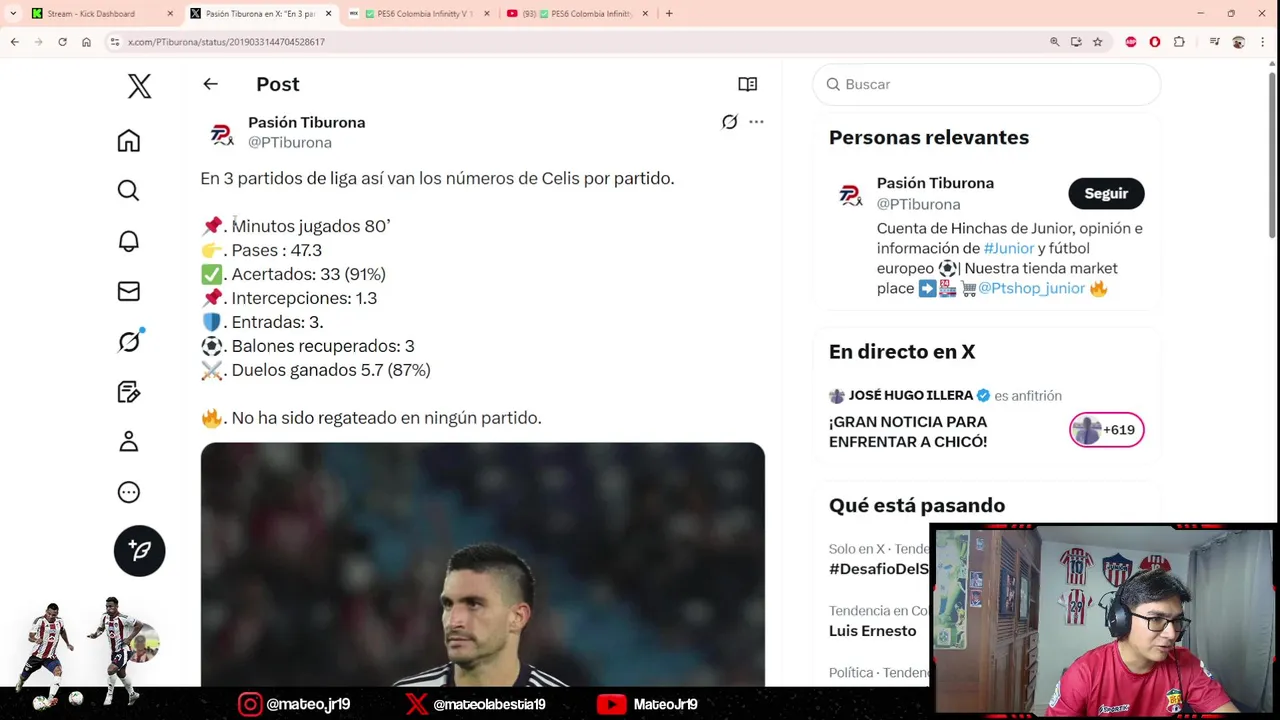The height and width of the screenshot is (720, 1280).
Task: Open @PTiburona handle under the post author
Action: [x=290, y=142]
